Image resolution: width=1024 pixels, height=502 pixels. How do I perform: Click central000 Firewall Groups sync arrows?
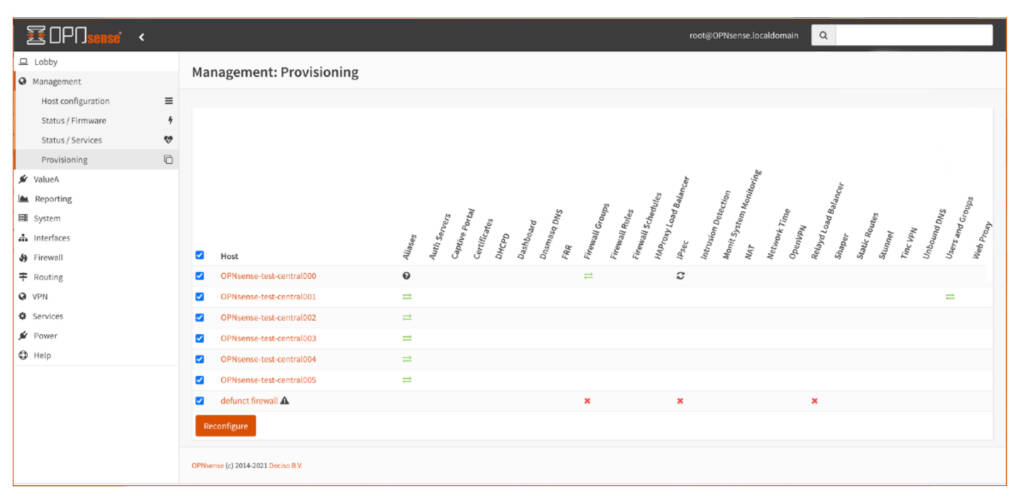click(x=588, y=276)
